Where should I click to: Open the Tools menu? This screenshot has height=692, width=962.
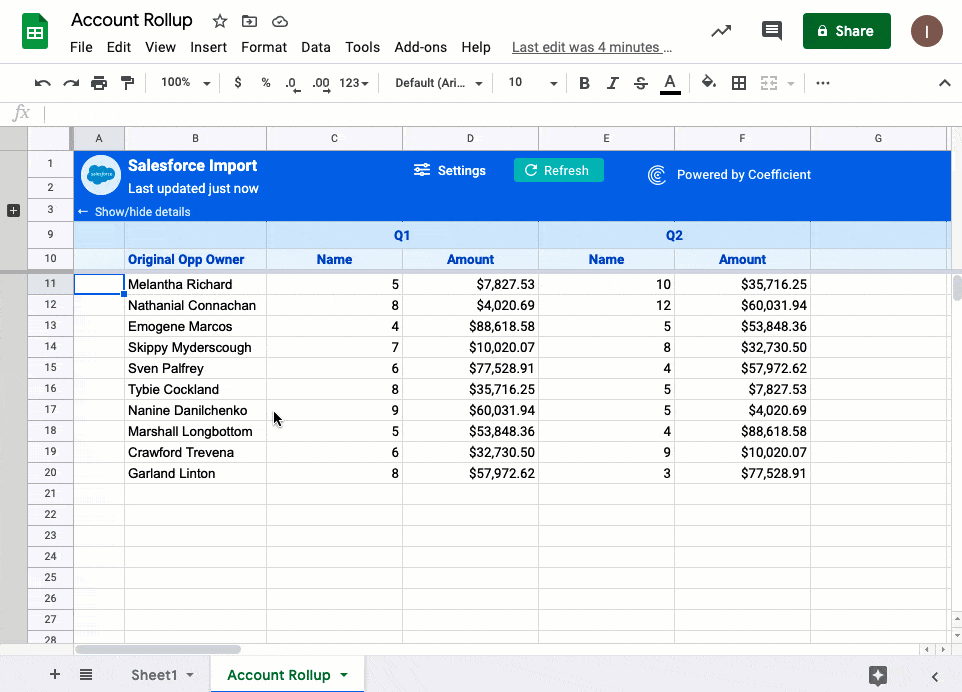[362, 47]
